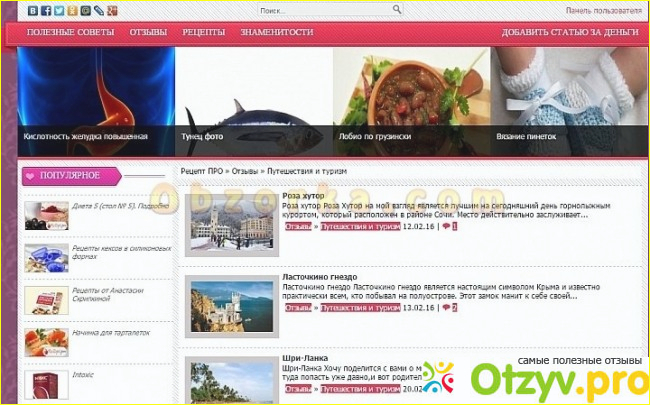Open the Отзывы menu item
The height and width of the screenshot is (405, 650).
click(x=148, y=32)
